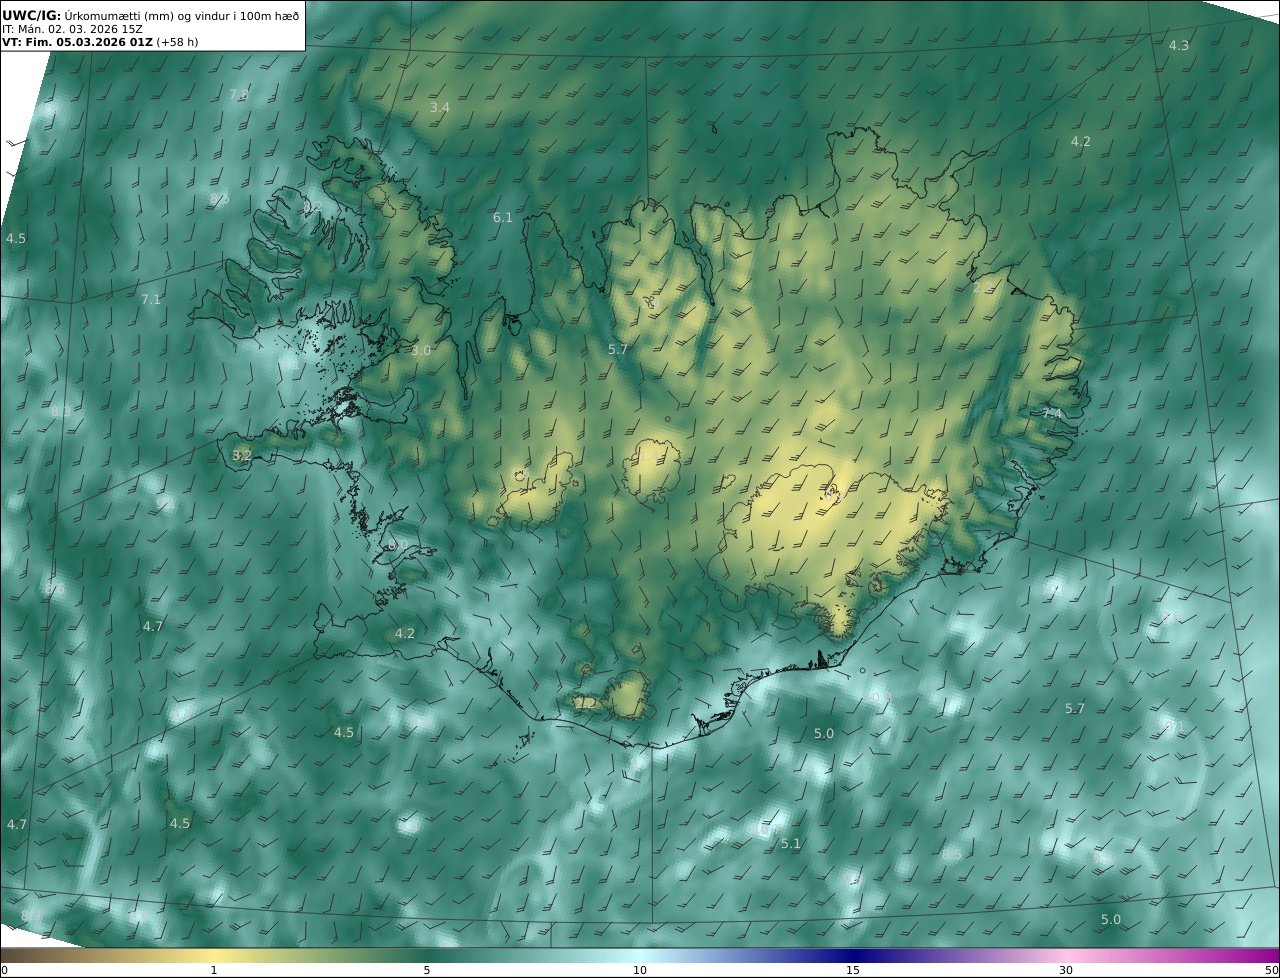Click the 5.7 value over northern Iceland
This screenshot has height=978, width=1280.
click(x=618, y=349)
